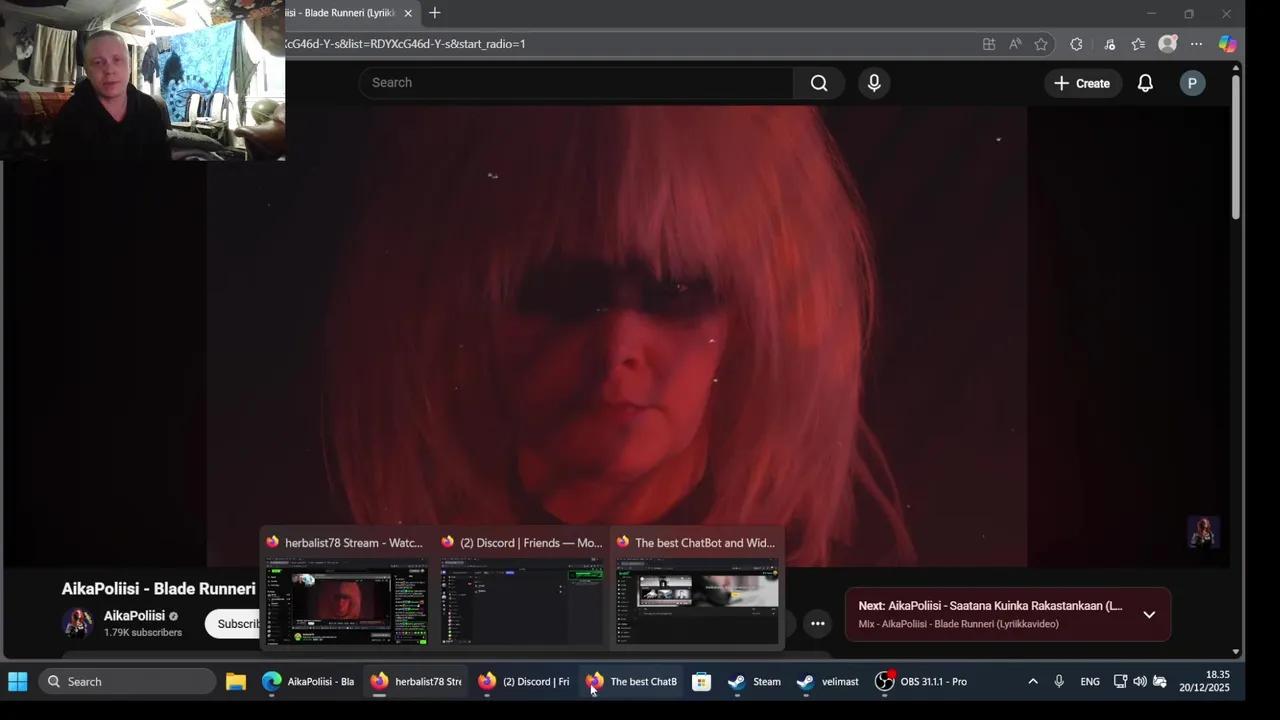Open Edge Settings and more menu
The height and width of the screenshot is (720, 1280).
[x=1196, y=44]
